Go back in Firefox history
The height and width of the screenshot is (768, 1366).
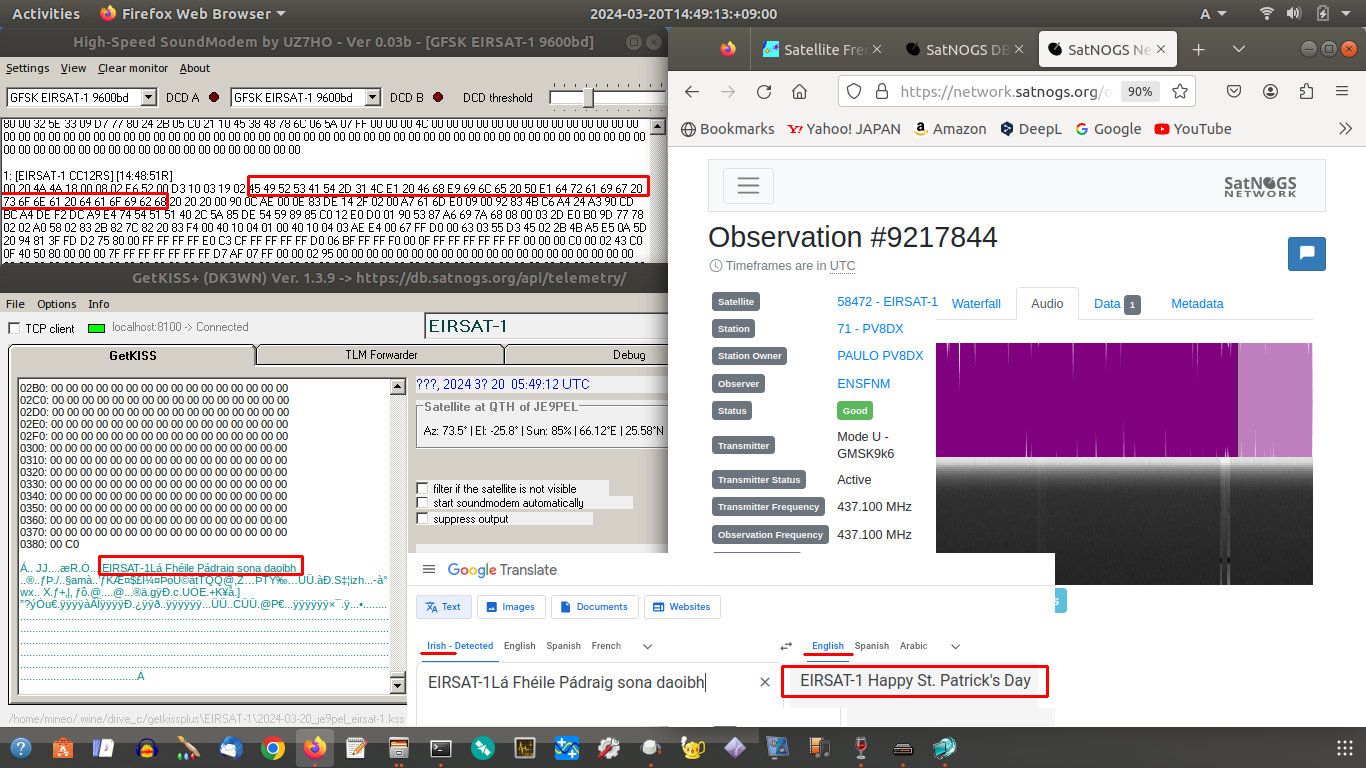[x=692, y=91]
